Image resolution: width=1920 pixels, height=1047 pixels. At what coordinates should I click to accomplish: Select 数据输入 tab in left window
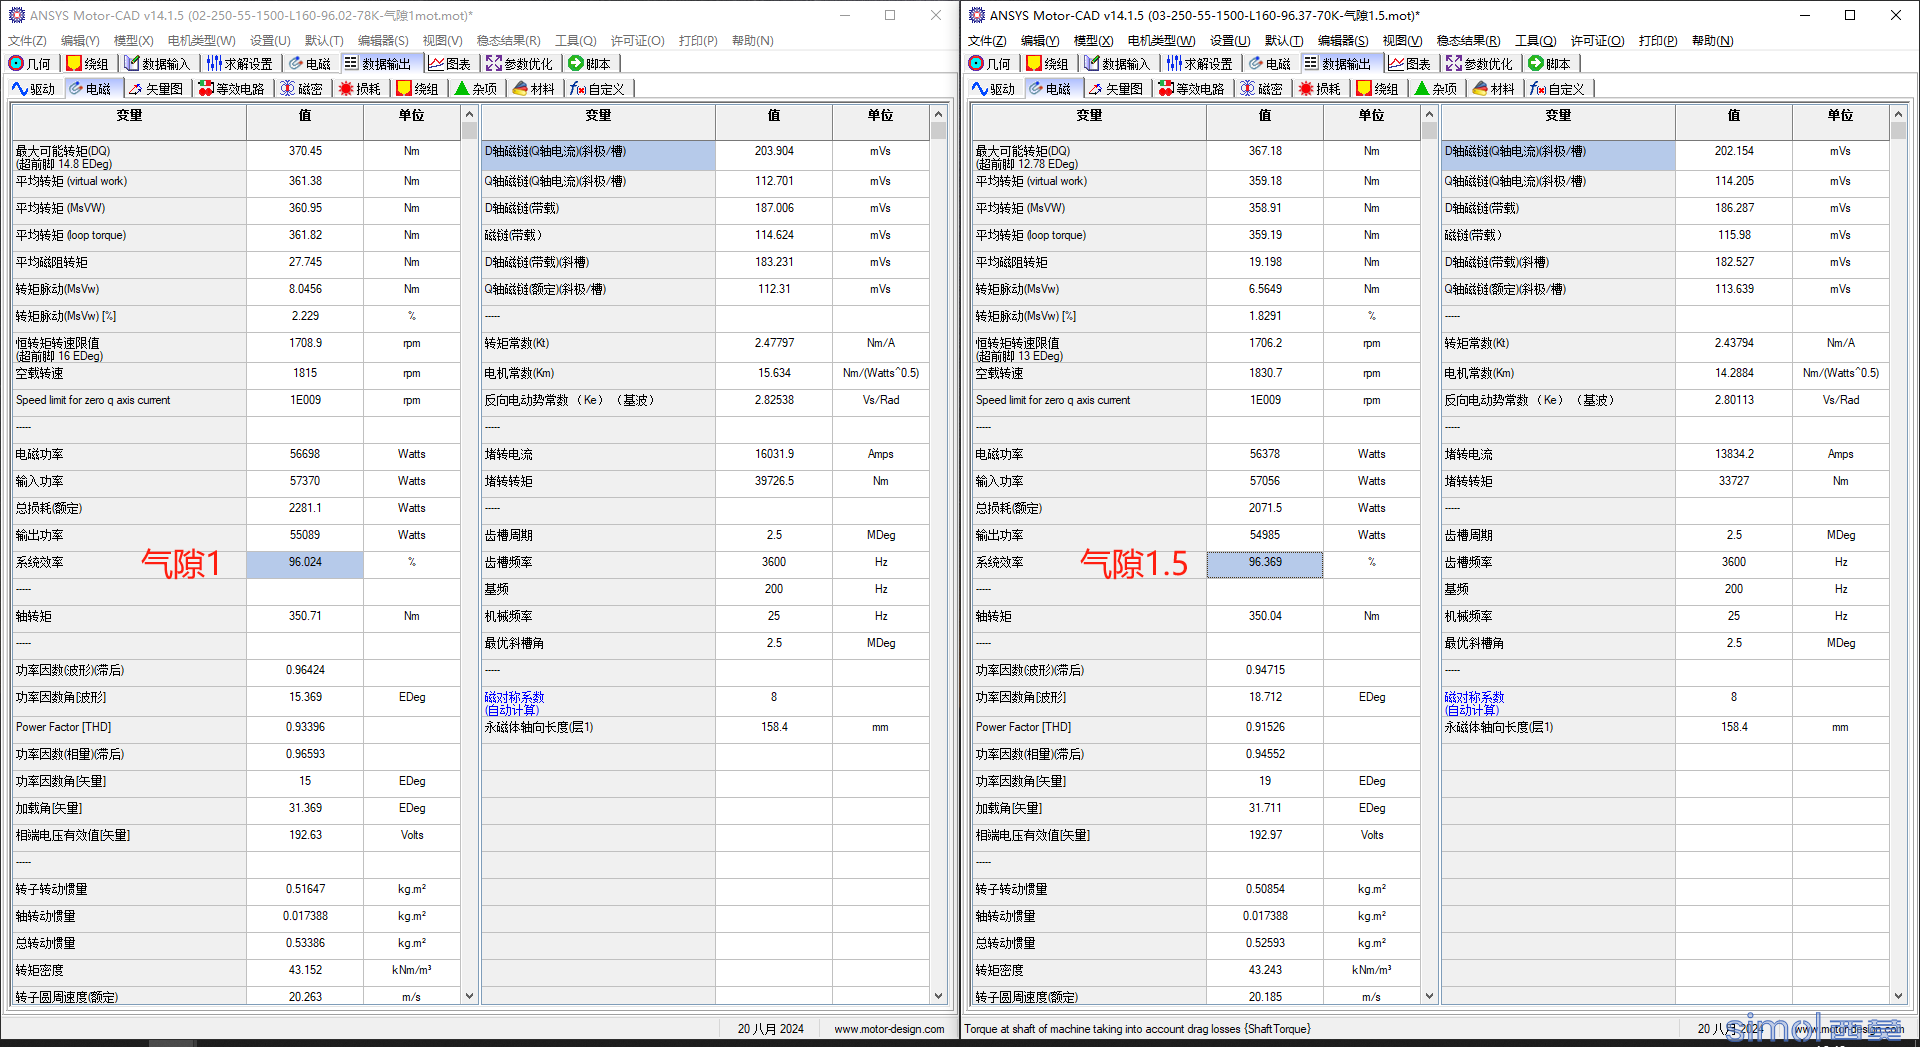click(x=157, y=63)
